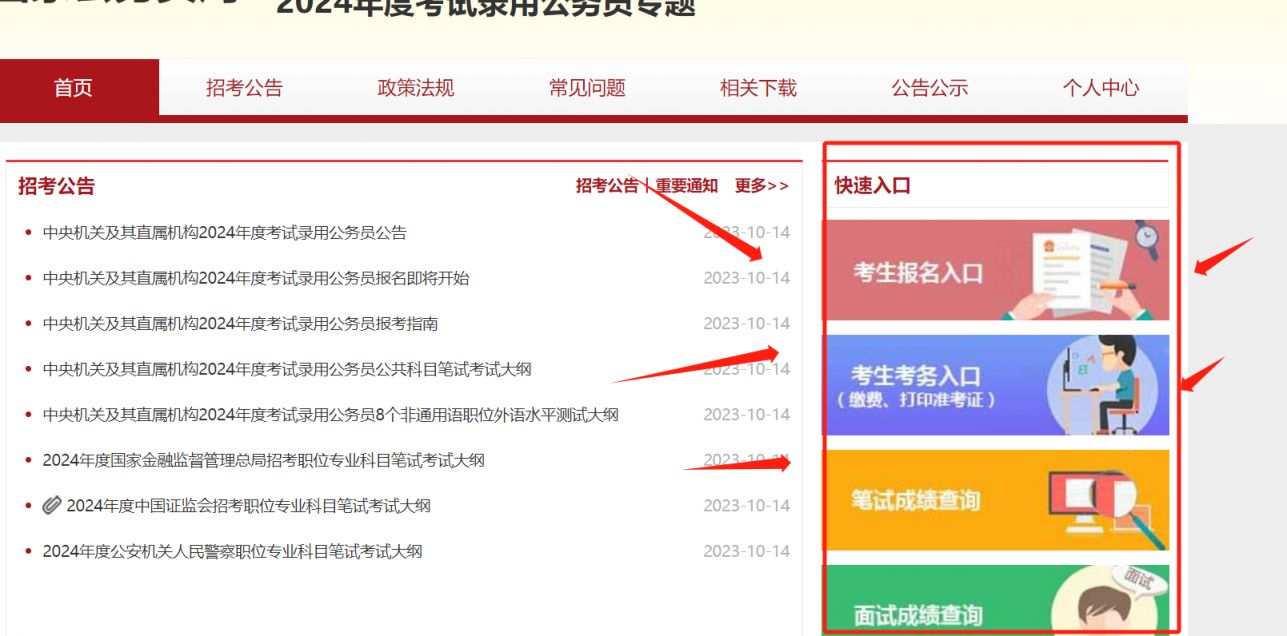1287x636 pixels.
Task: Select the 公告公示 navigation tab
Action: point(930,88)
